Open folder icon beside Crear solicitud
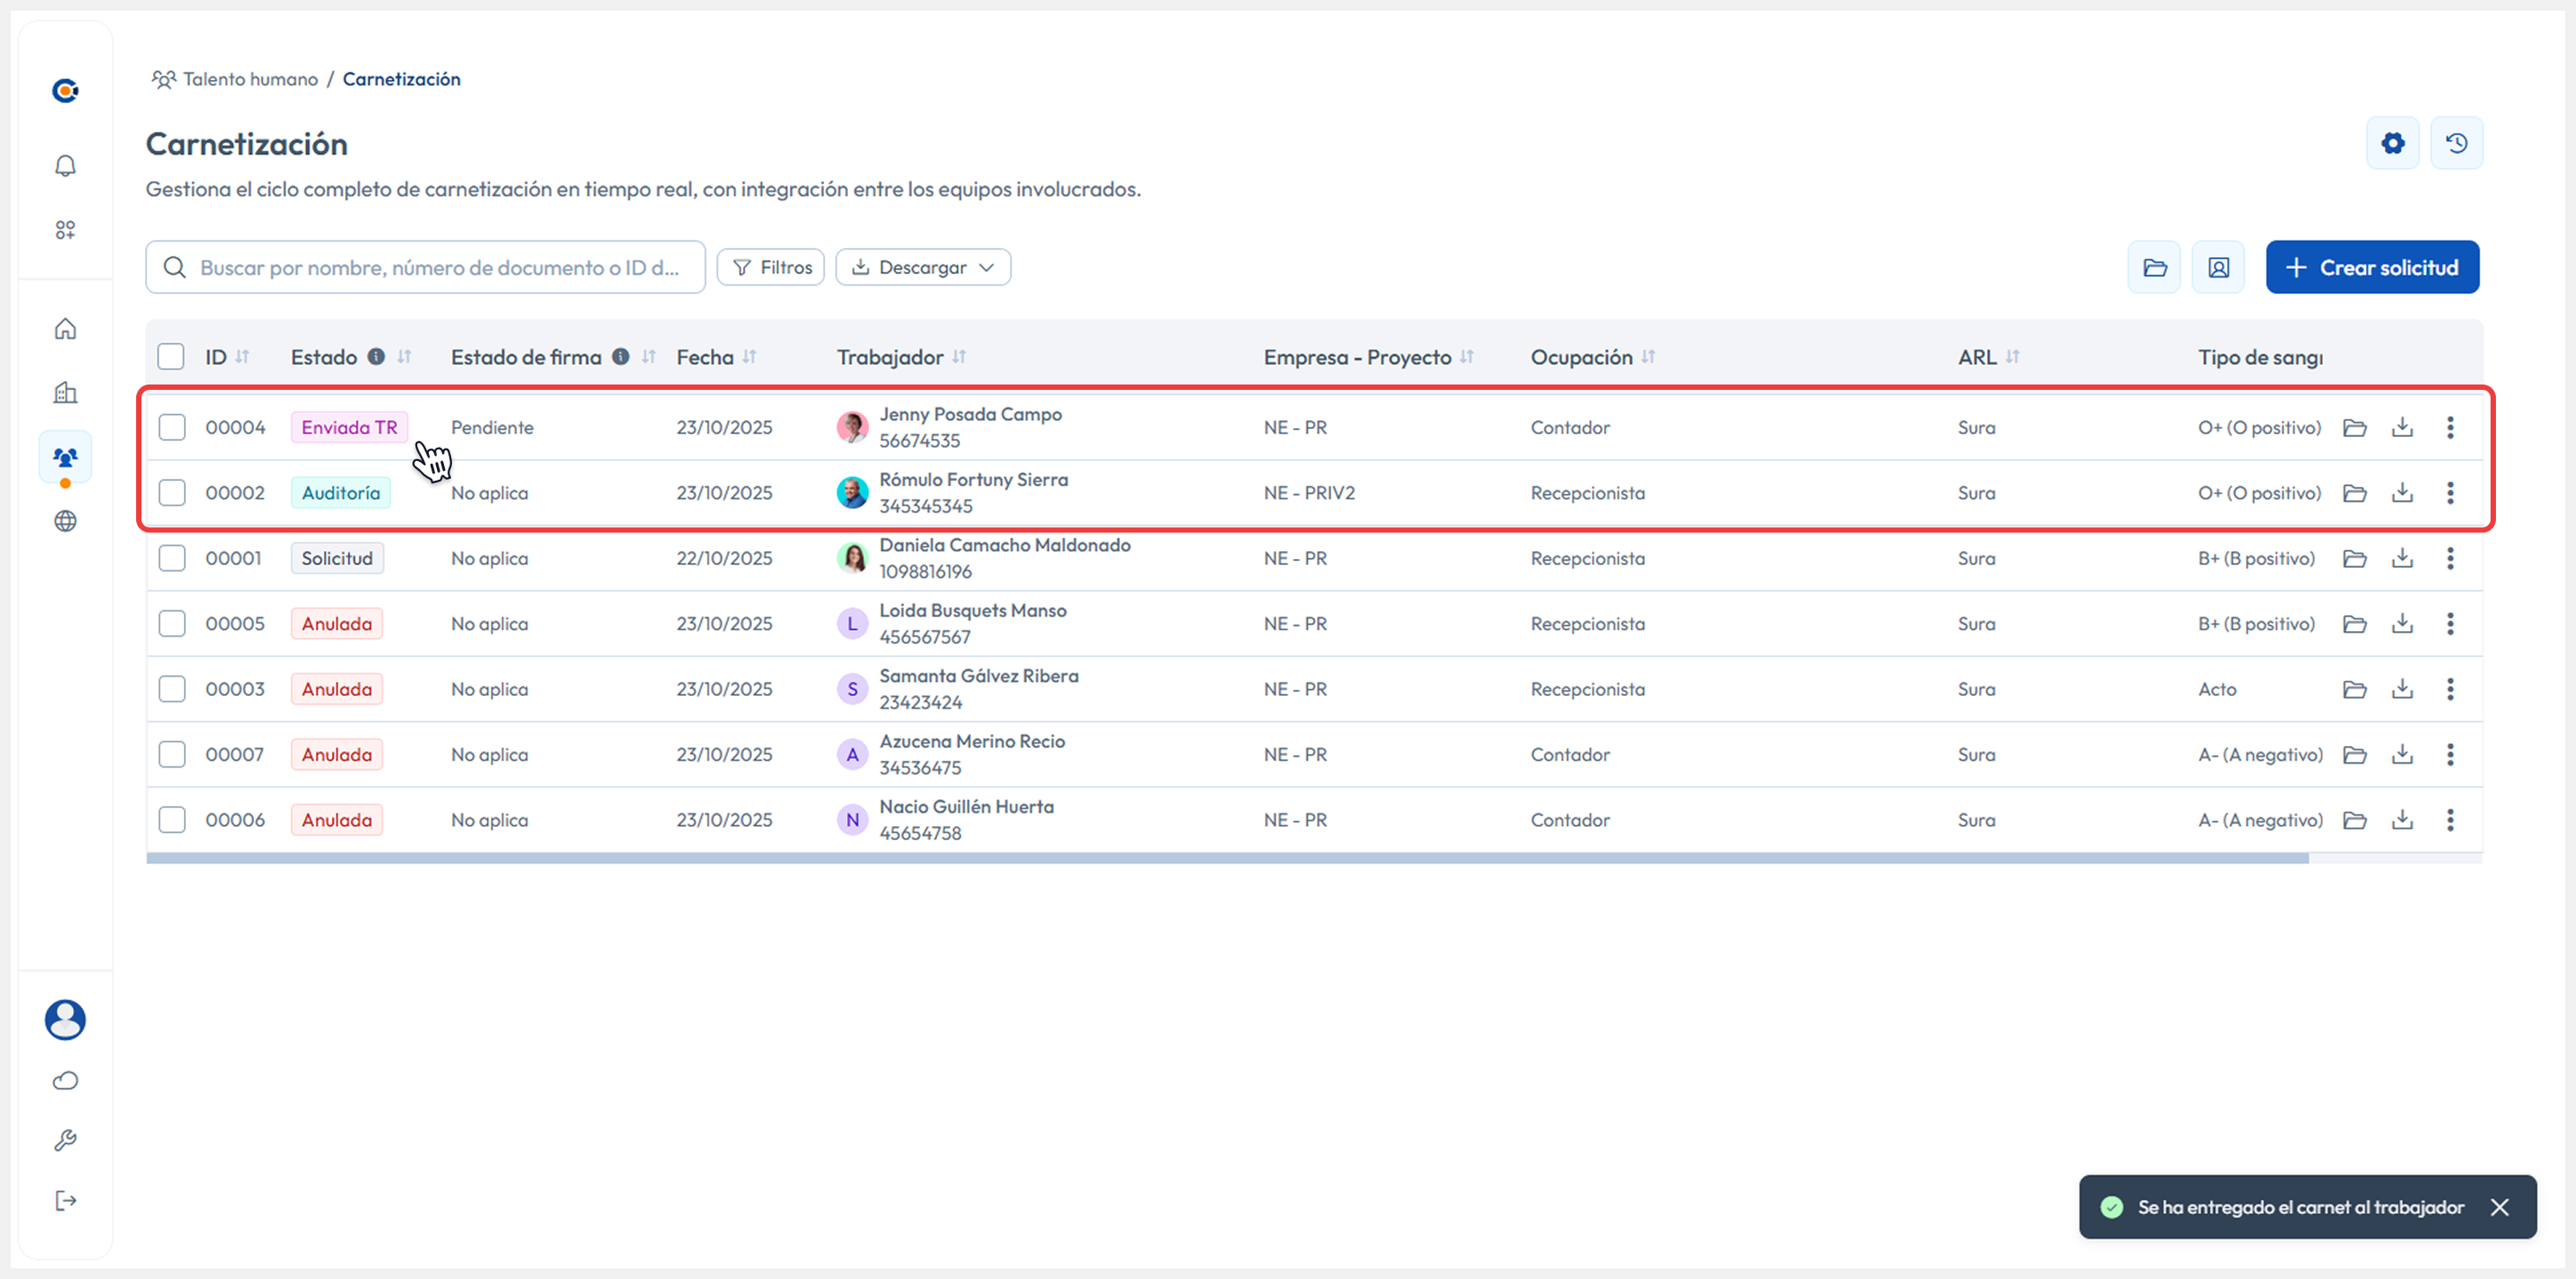The image size is (2576, 1279). coord(2154,267)
